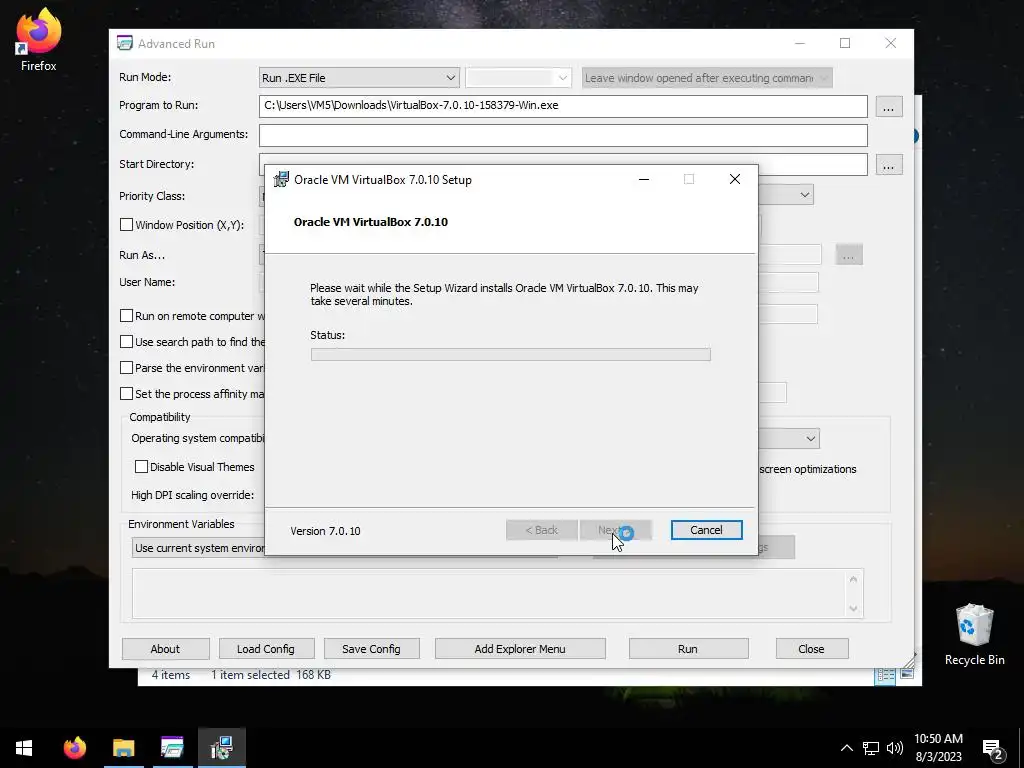Click "Version 7.0.10" text in Setup
Viewport: 1024px width, 768px height.
(325, 531)
